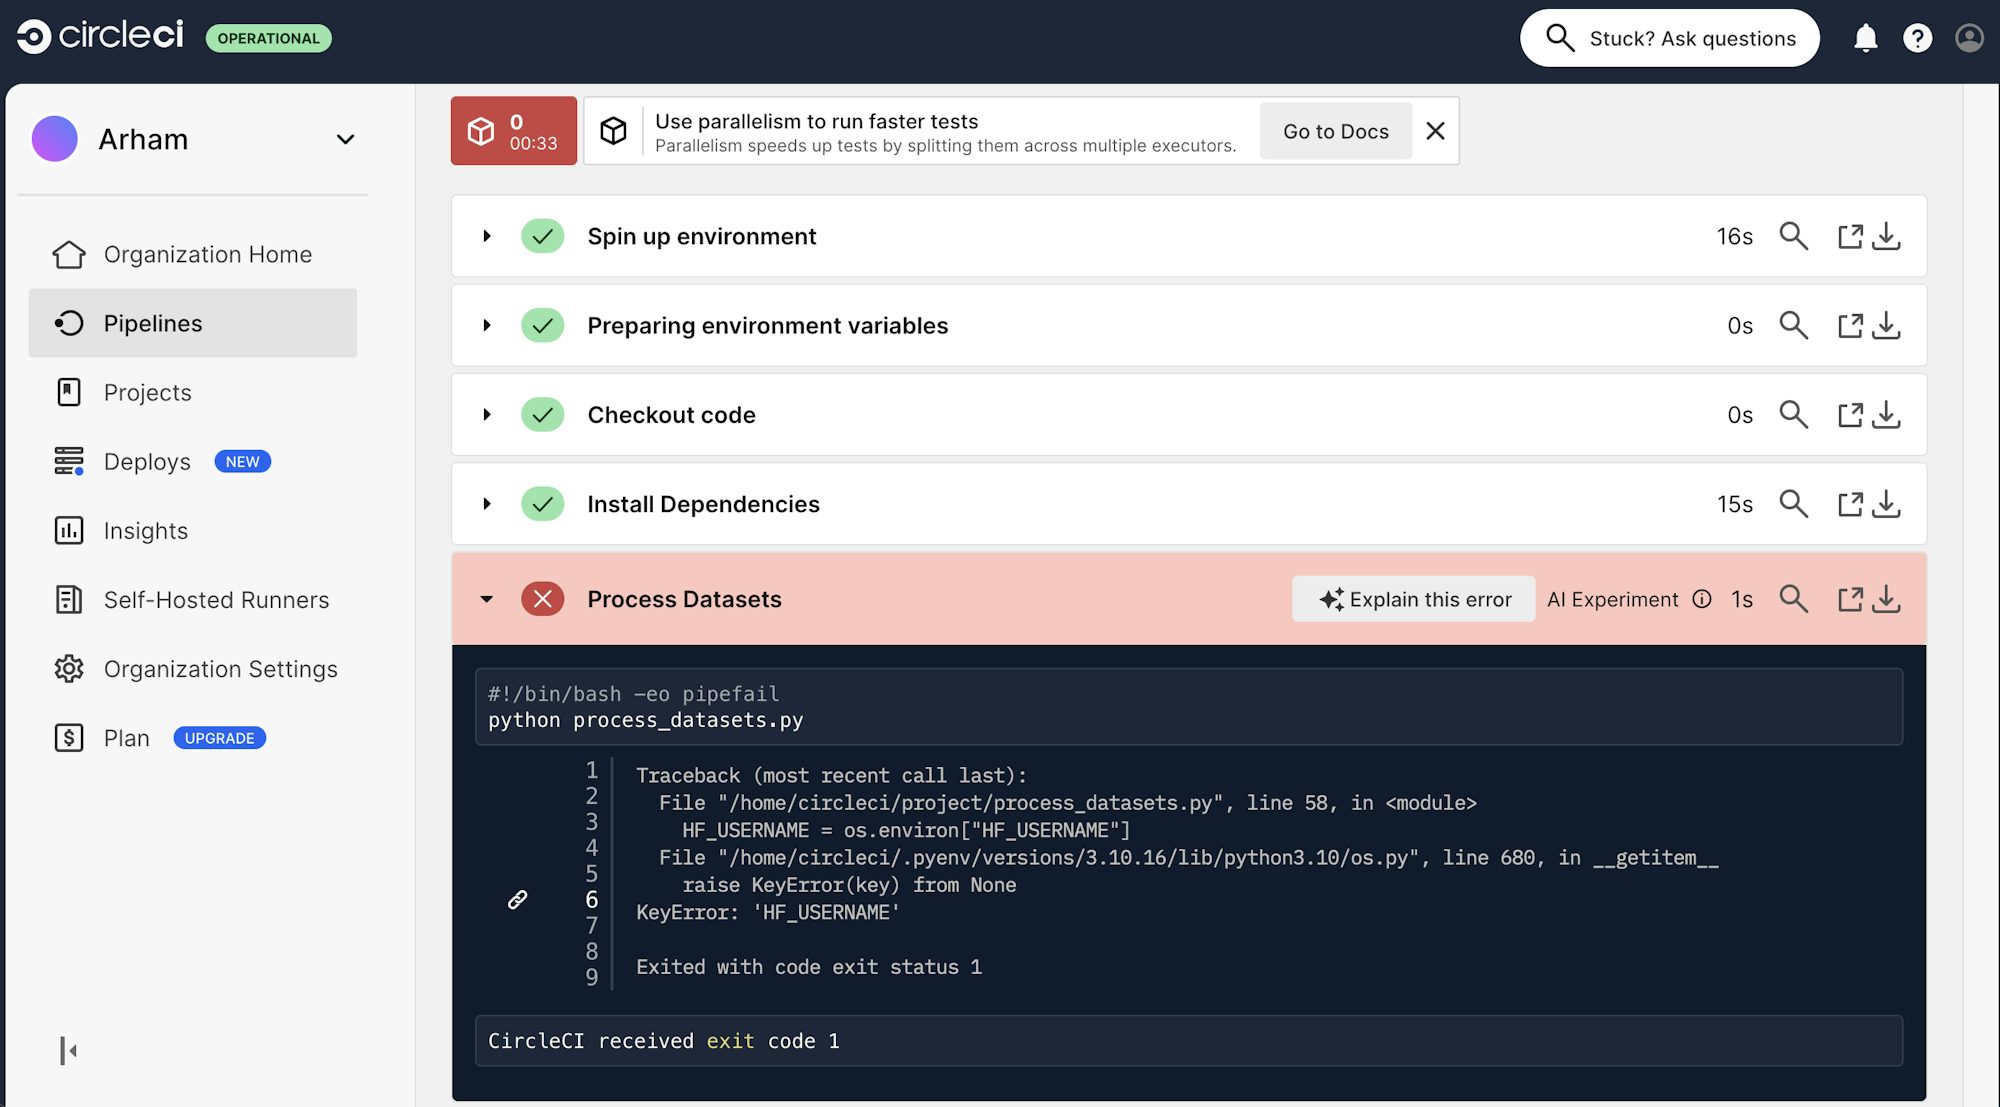Viewport: 2000px width, 1107px height.
Task: Expand the Install Dependencies step
Action: click(x=487, y=504)
